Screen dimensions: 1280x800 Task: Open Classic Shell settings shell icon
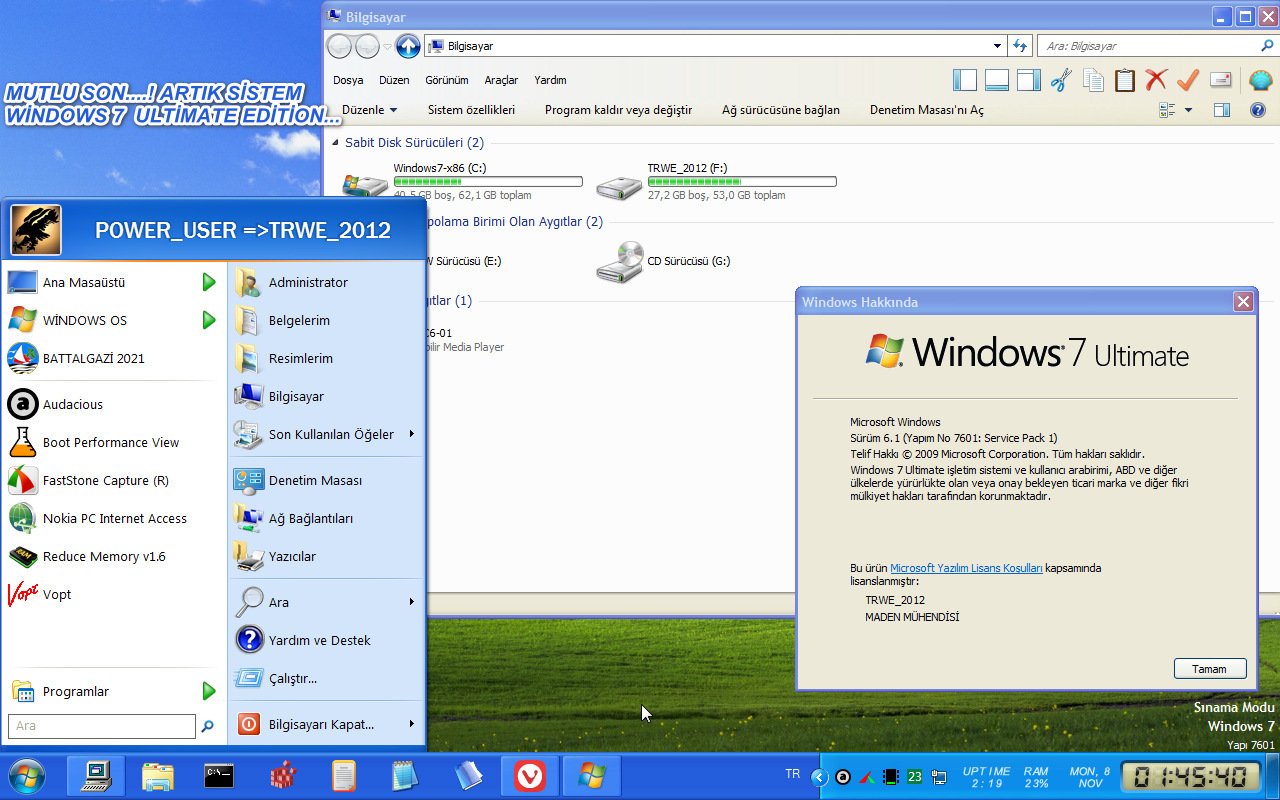[1260, 80]
